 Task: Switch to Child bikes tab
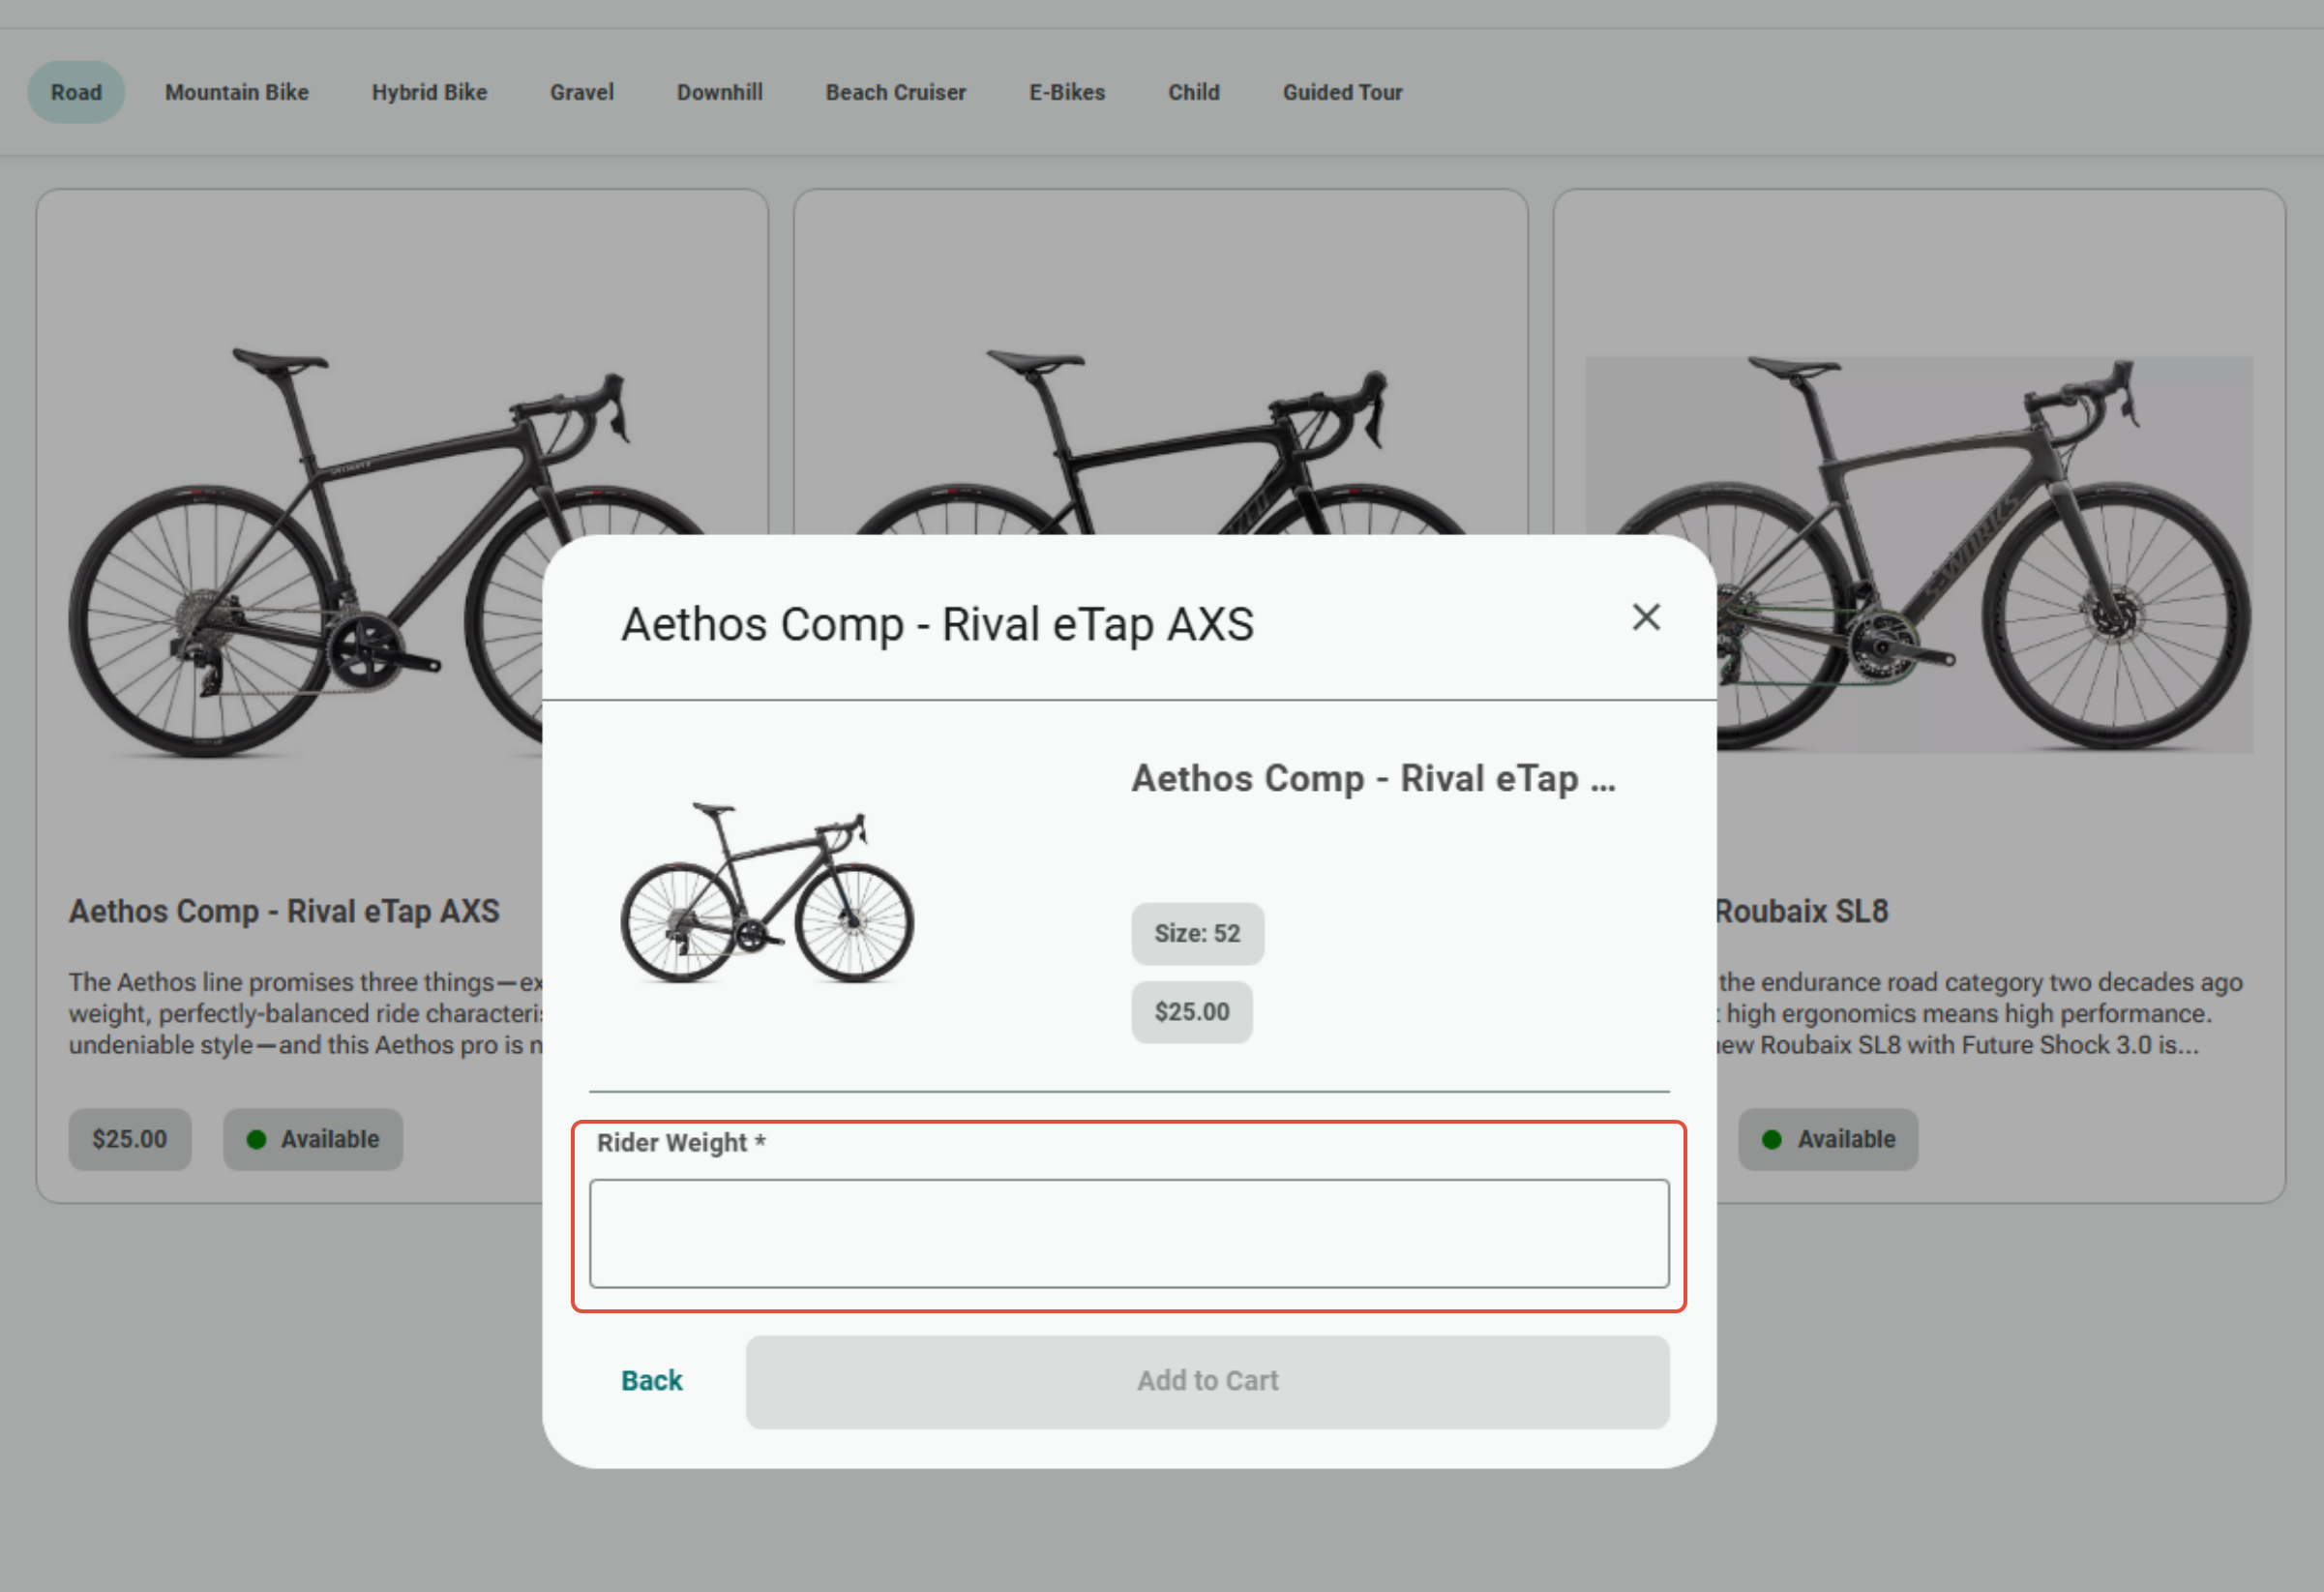(x=1193, y=92)
